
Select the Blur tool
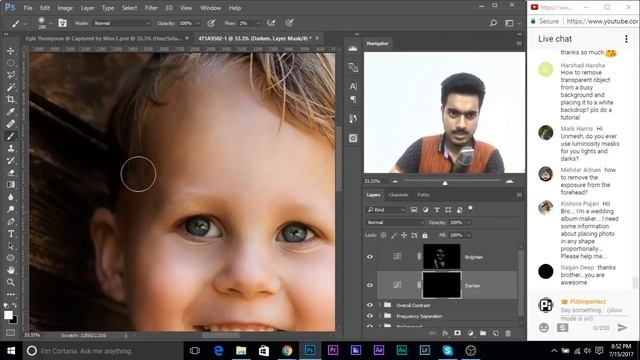(11, 197)
